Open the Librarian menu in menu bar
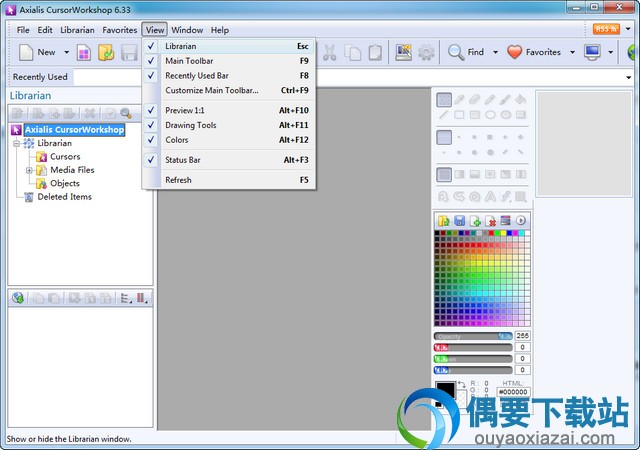This screenshot has width=640, height=450. click(x=77, y=30)
